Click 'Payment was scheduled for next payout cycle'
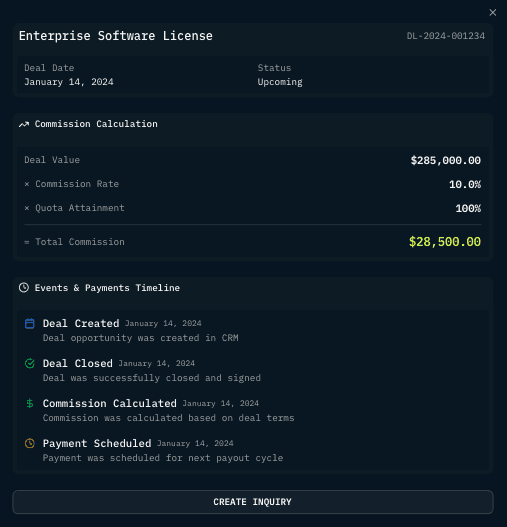The height and width of the screenshot is (527, 507). click(x=163, y=458)
